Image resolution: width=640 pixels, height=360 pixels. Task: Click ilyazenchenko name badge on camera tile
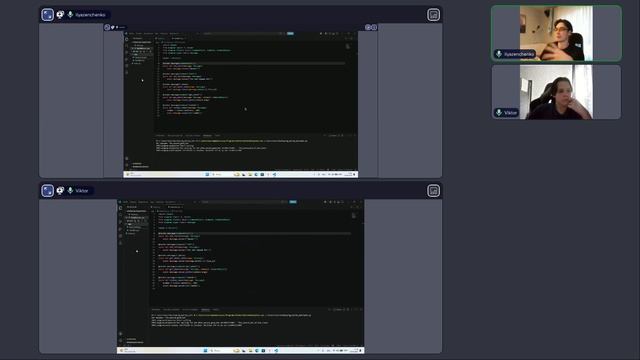pos(515,54)
